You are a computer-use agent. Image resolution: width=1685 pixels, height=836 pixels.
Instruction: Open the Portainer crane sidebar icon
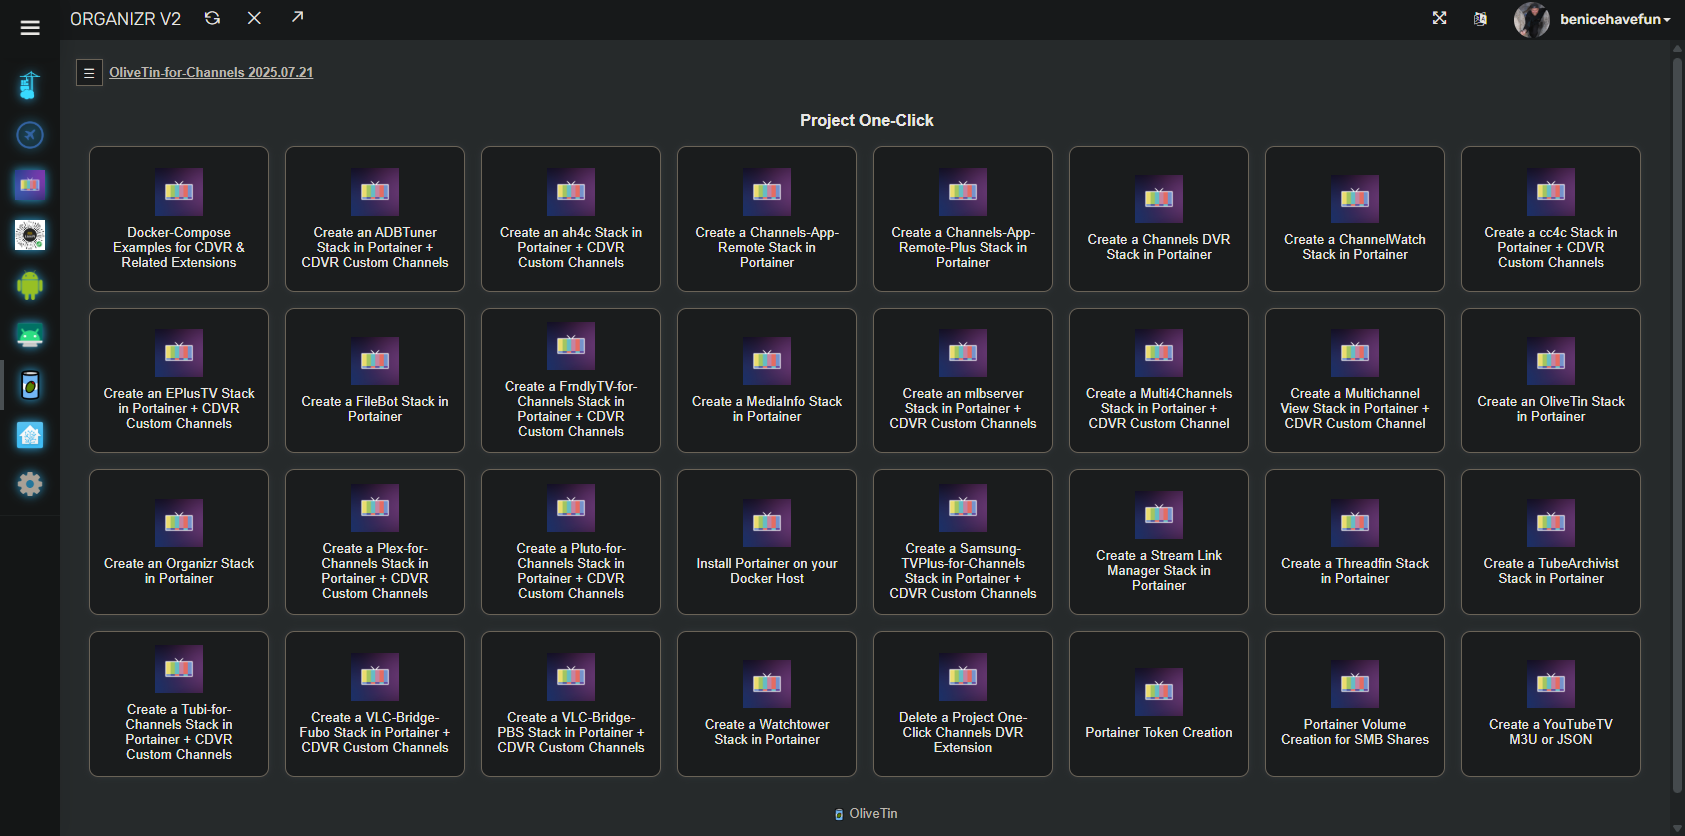(30, 85)
